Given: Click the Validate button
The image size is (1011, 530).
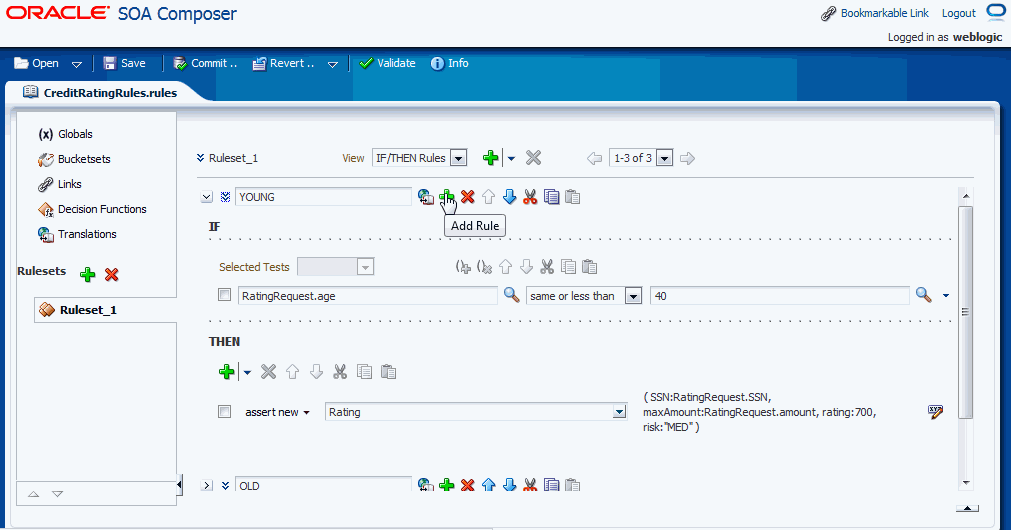Looking at the screenshot, I should point(387,63).
